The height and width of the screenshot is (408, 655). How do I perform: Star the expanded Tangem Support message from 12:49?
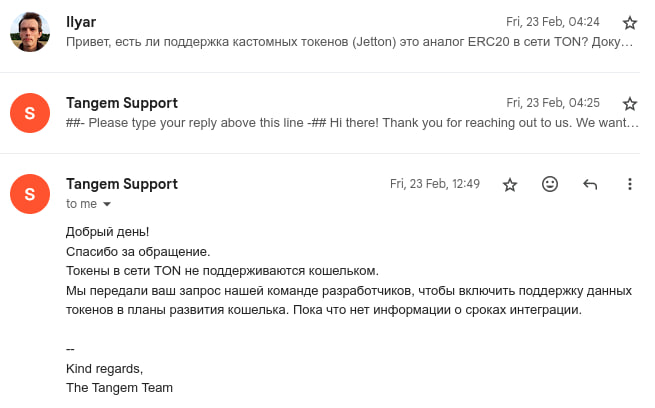510,184
